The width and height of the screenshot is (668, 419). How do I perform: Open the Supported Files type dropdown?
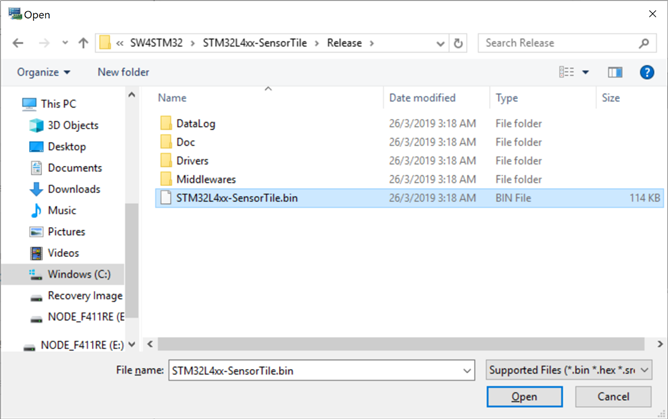[x=569, y=370]
